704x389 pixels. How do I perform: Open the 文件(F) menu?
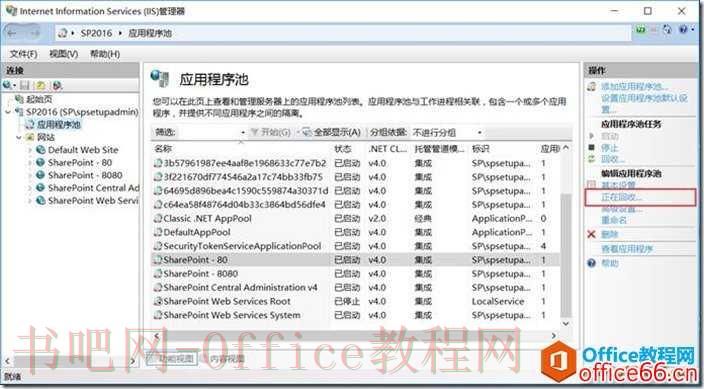[x=23, y=54]
